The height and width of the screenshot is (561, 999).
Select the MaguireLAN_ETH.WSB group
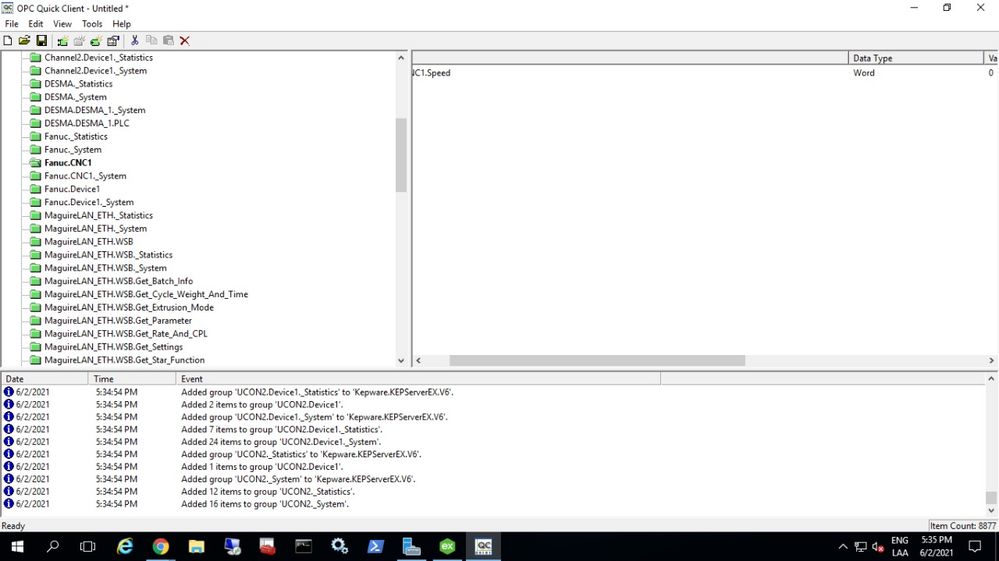89,241
